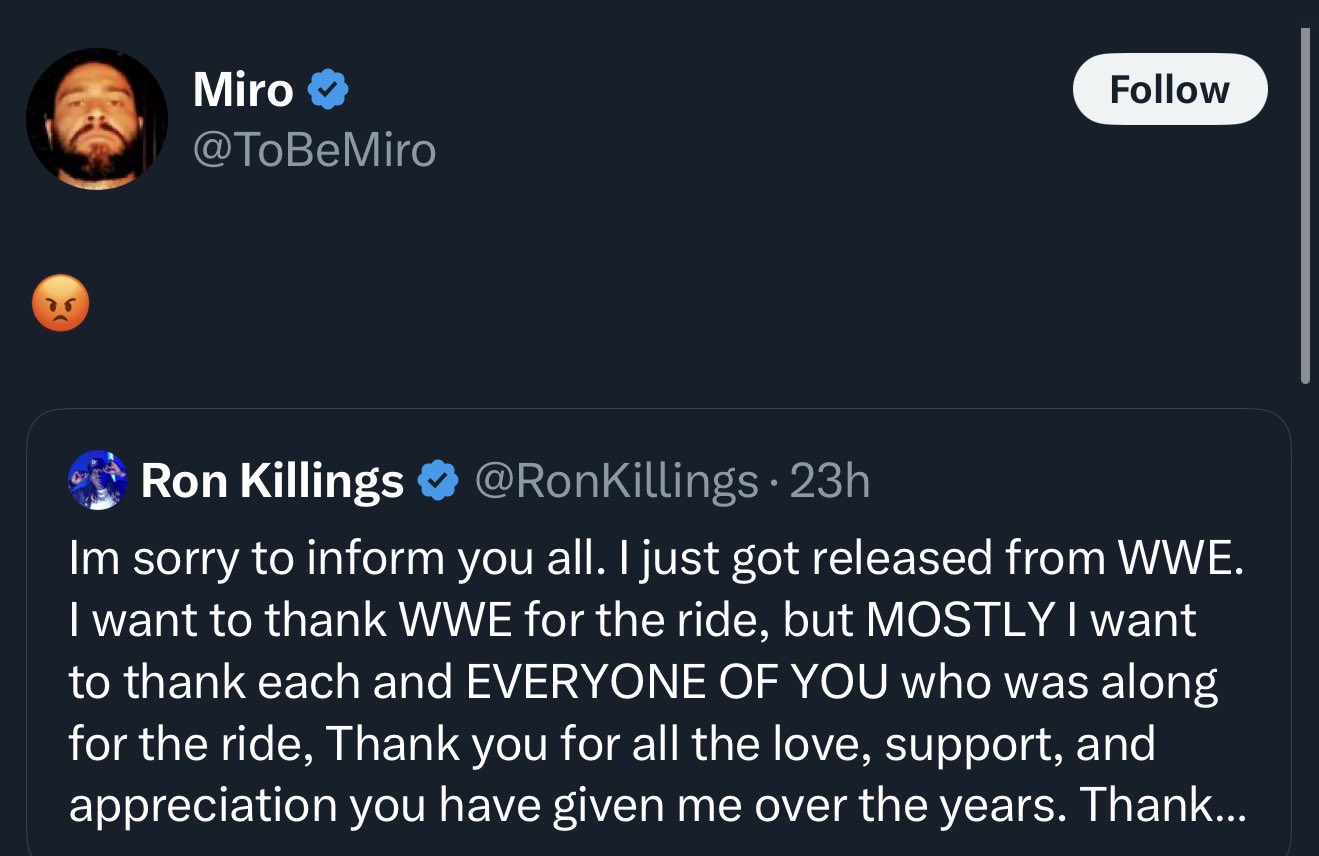This screenshot has width=1319, height=856.
Task: Open Miro's profile picture
Action: [96, 119]
